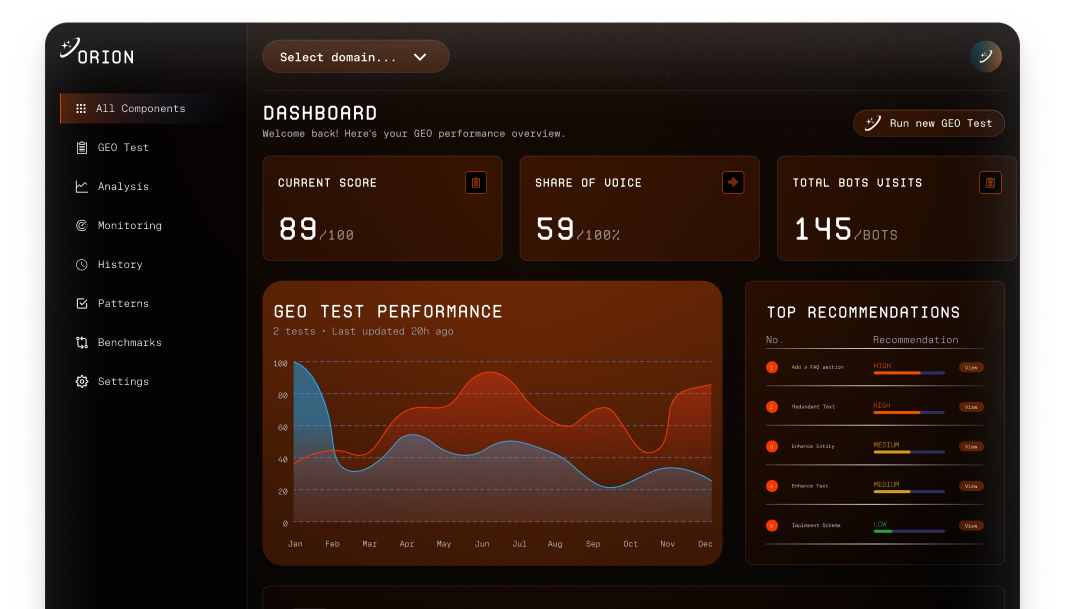Click '2 tests · Last updated 20h ago' text

click(363, 331)
